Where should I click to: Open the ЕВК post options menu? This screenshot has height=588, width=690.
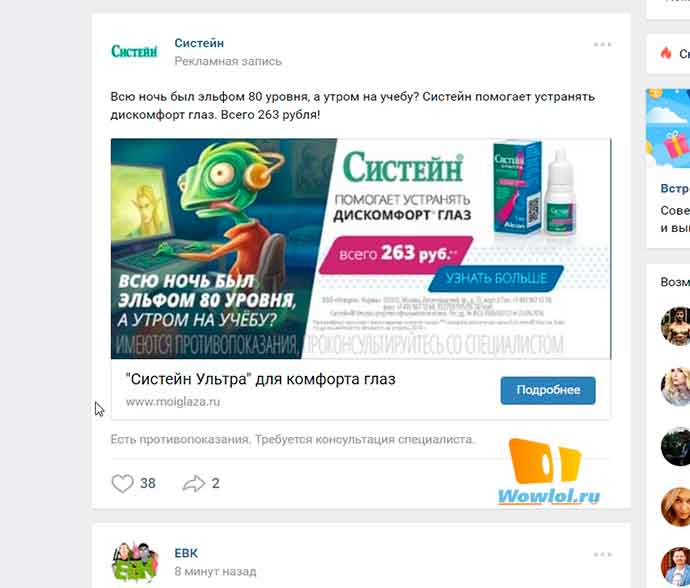pos(602,555)
